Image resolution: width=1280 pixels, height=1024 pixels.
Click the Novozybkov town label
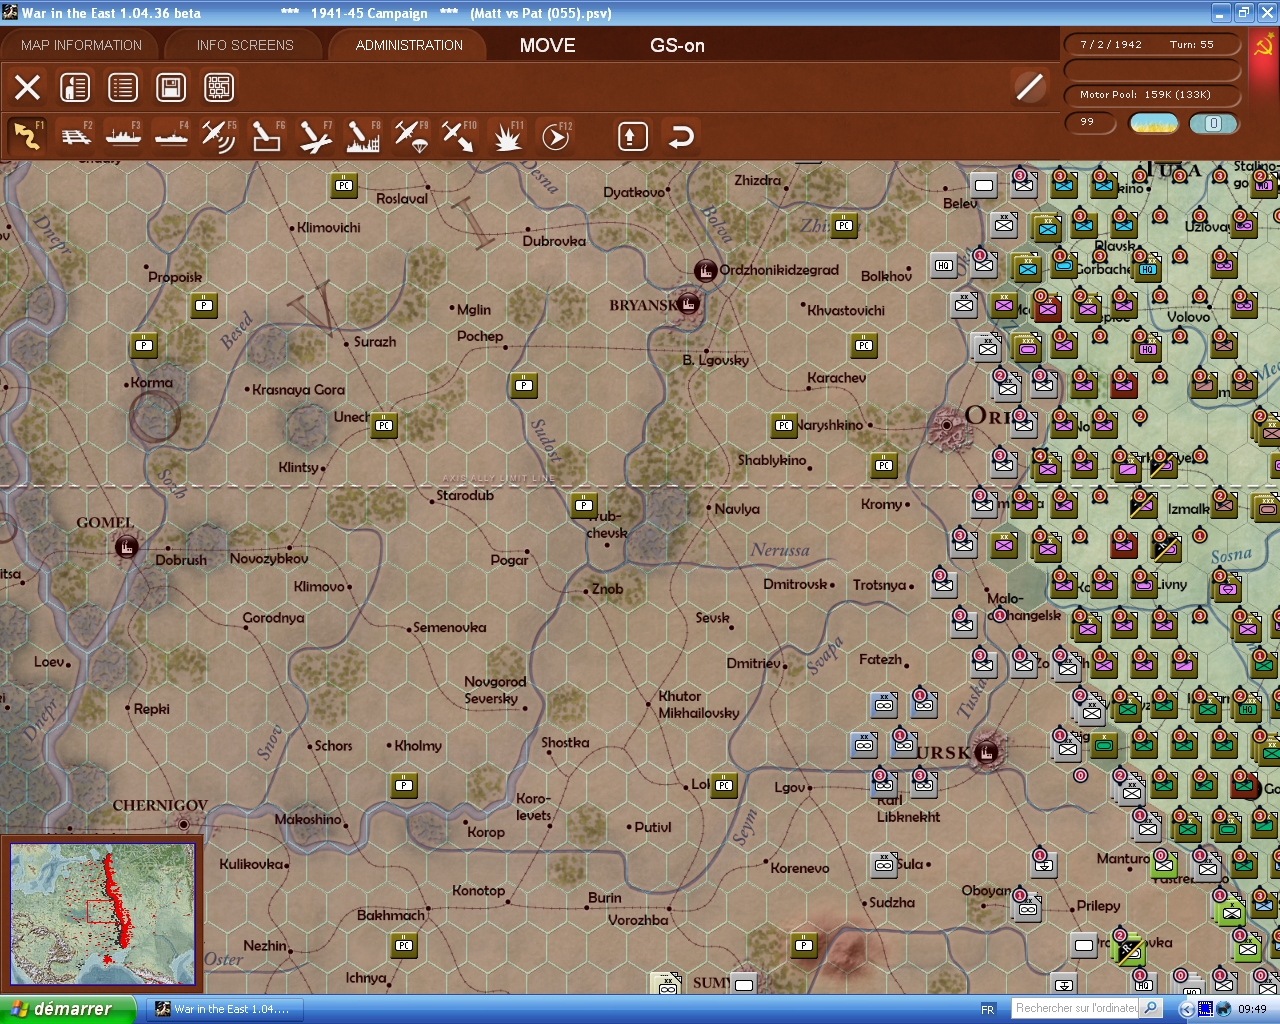[269, 558]
